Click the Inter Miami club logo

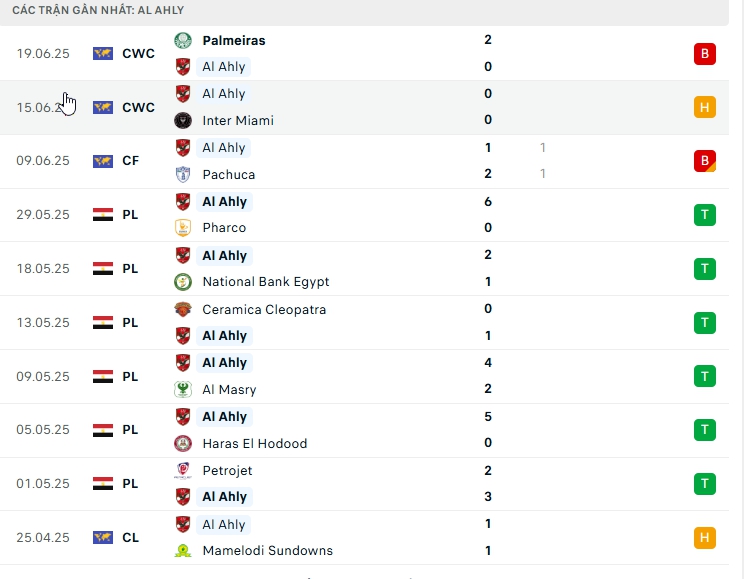(x=183, y=120)
